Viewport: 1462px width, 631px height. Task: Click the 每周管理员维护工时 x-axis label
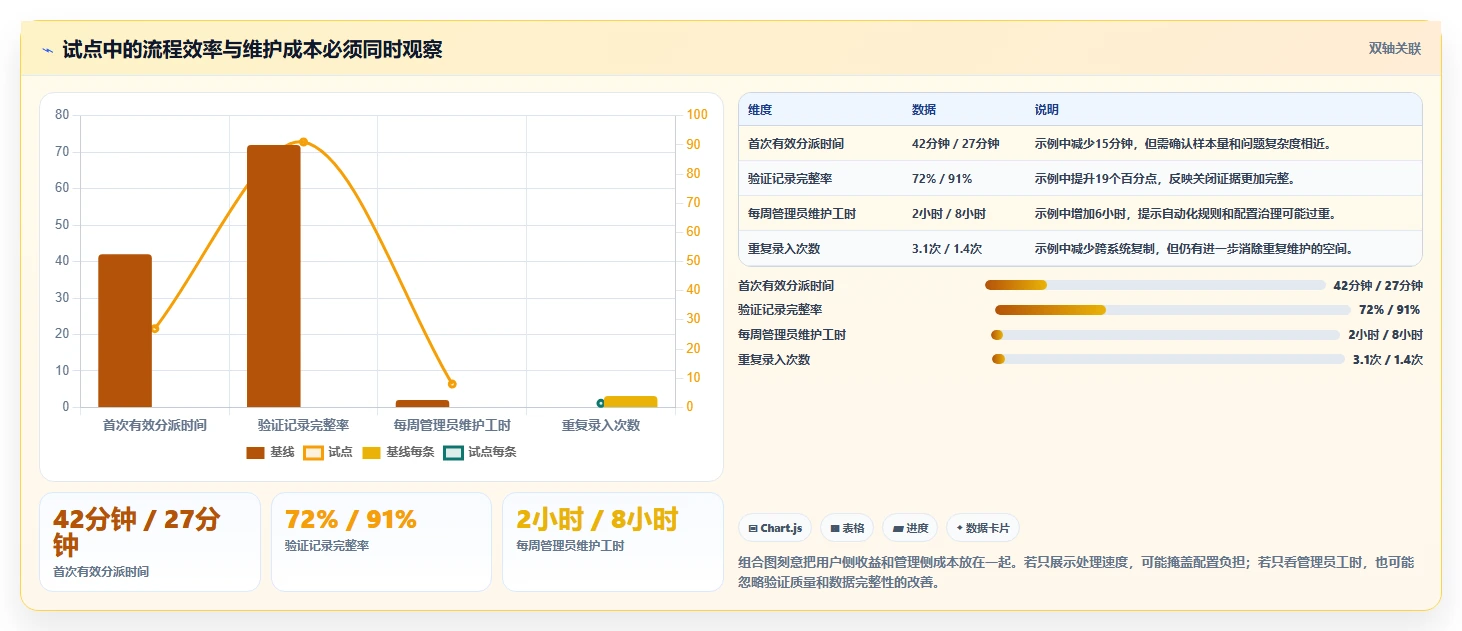click(x=452, y=425)
